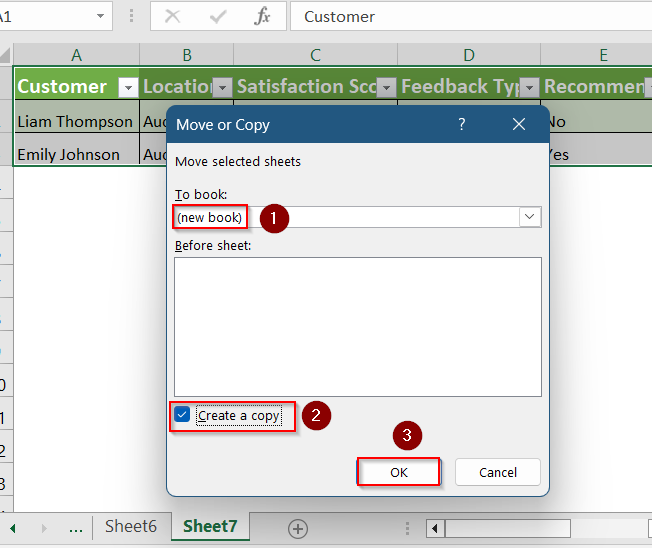Image resolution: width=652 pixels, height=548 pixels.
Task: Click the Before sheet list box
Action: click(x=358, y=327)
